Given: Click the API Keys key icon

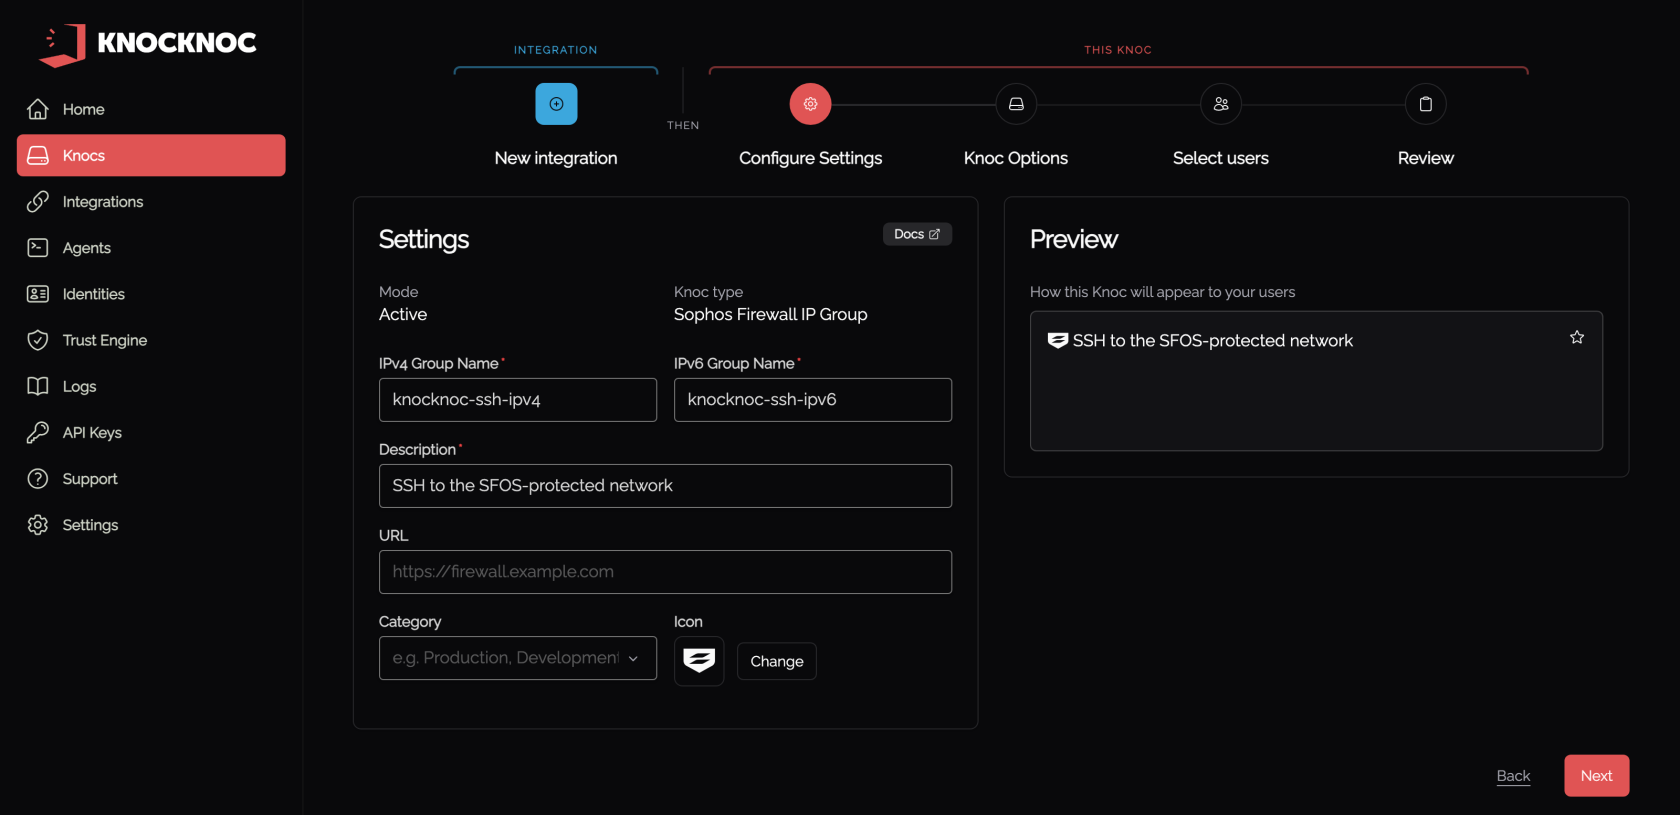Looking at the screenshot, I should (x=38, y=432).
